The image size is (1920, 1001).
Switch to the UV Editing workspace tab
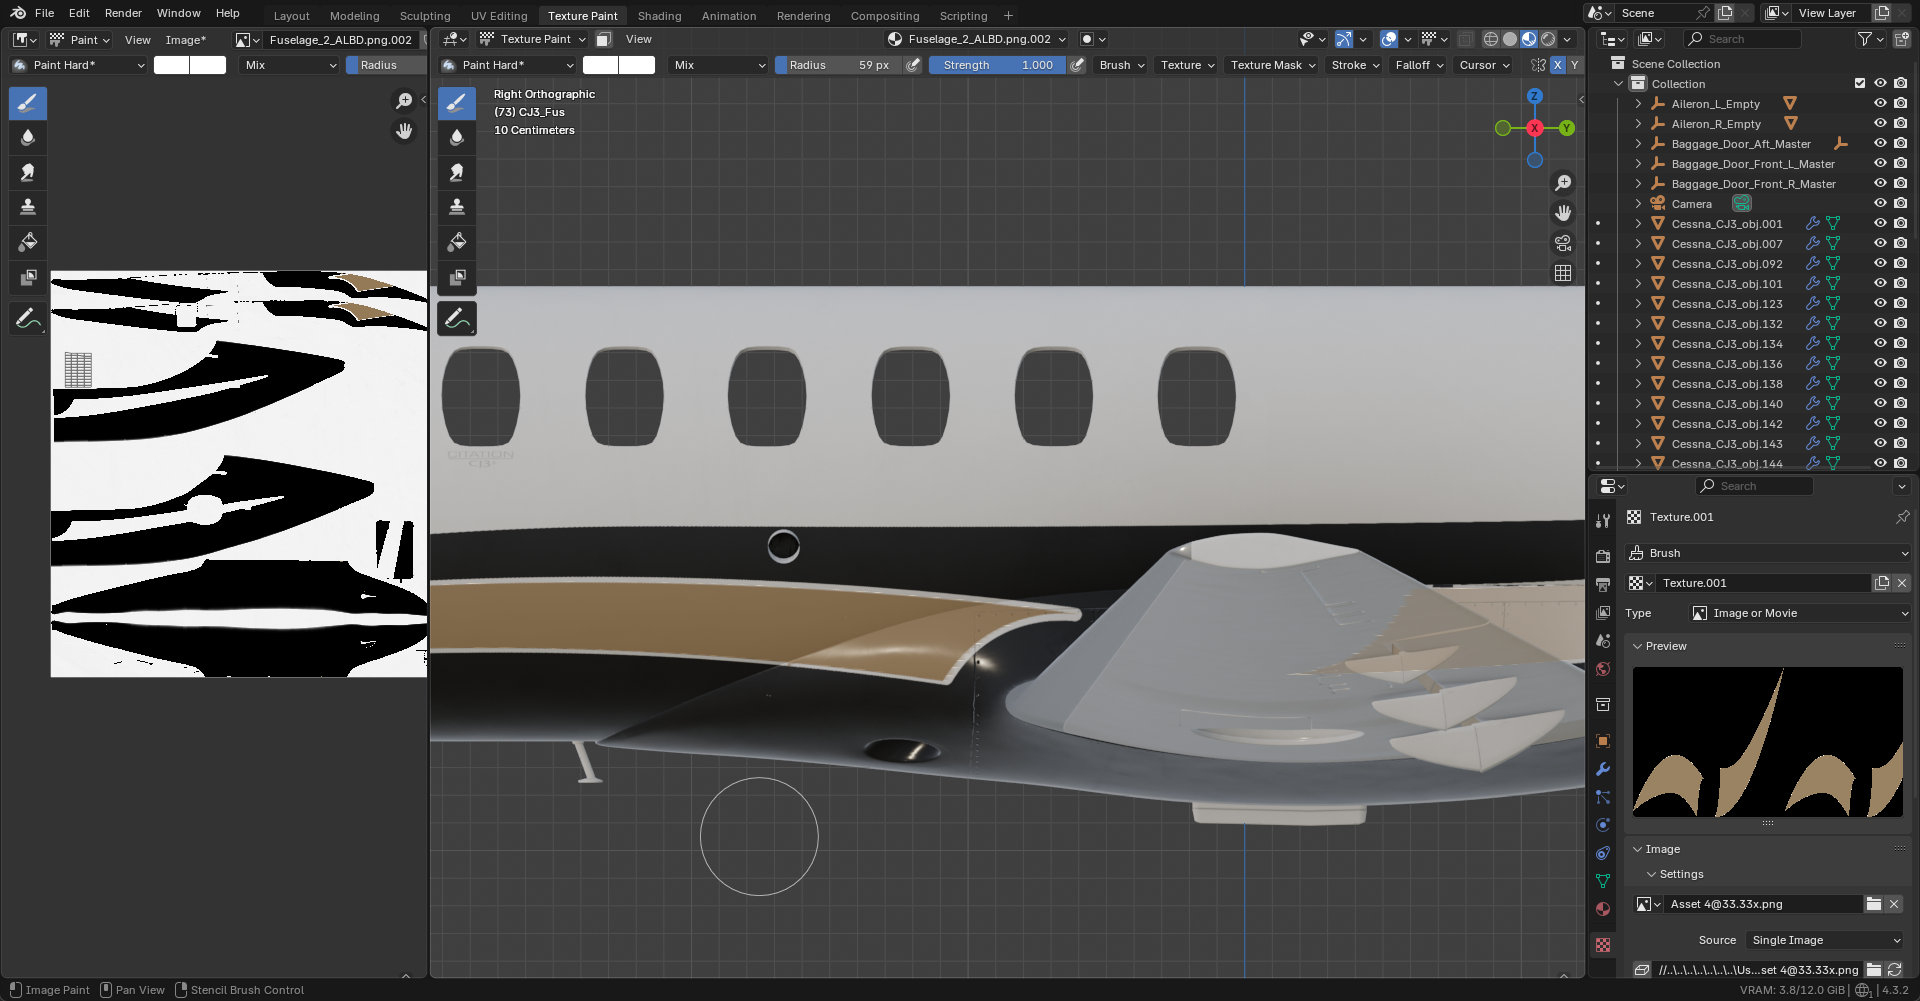[x=499, y=16]
